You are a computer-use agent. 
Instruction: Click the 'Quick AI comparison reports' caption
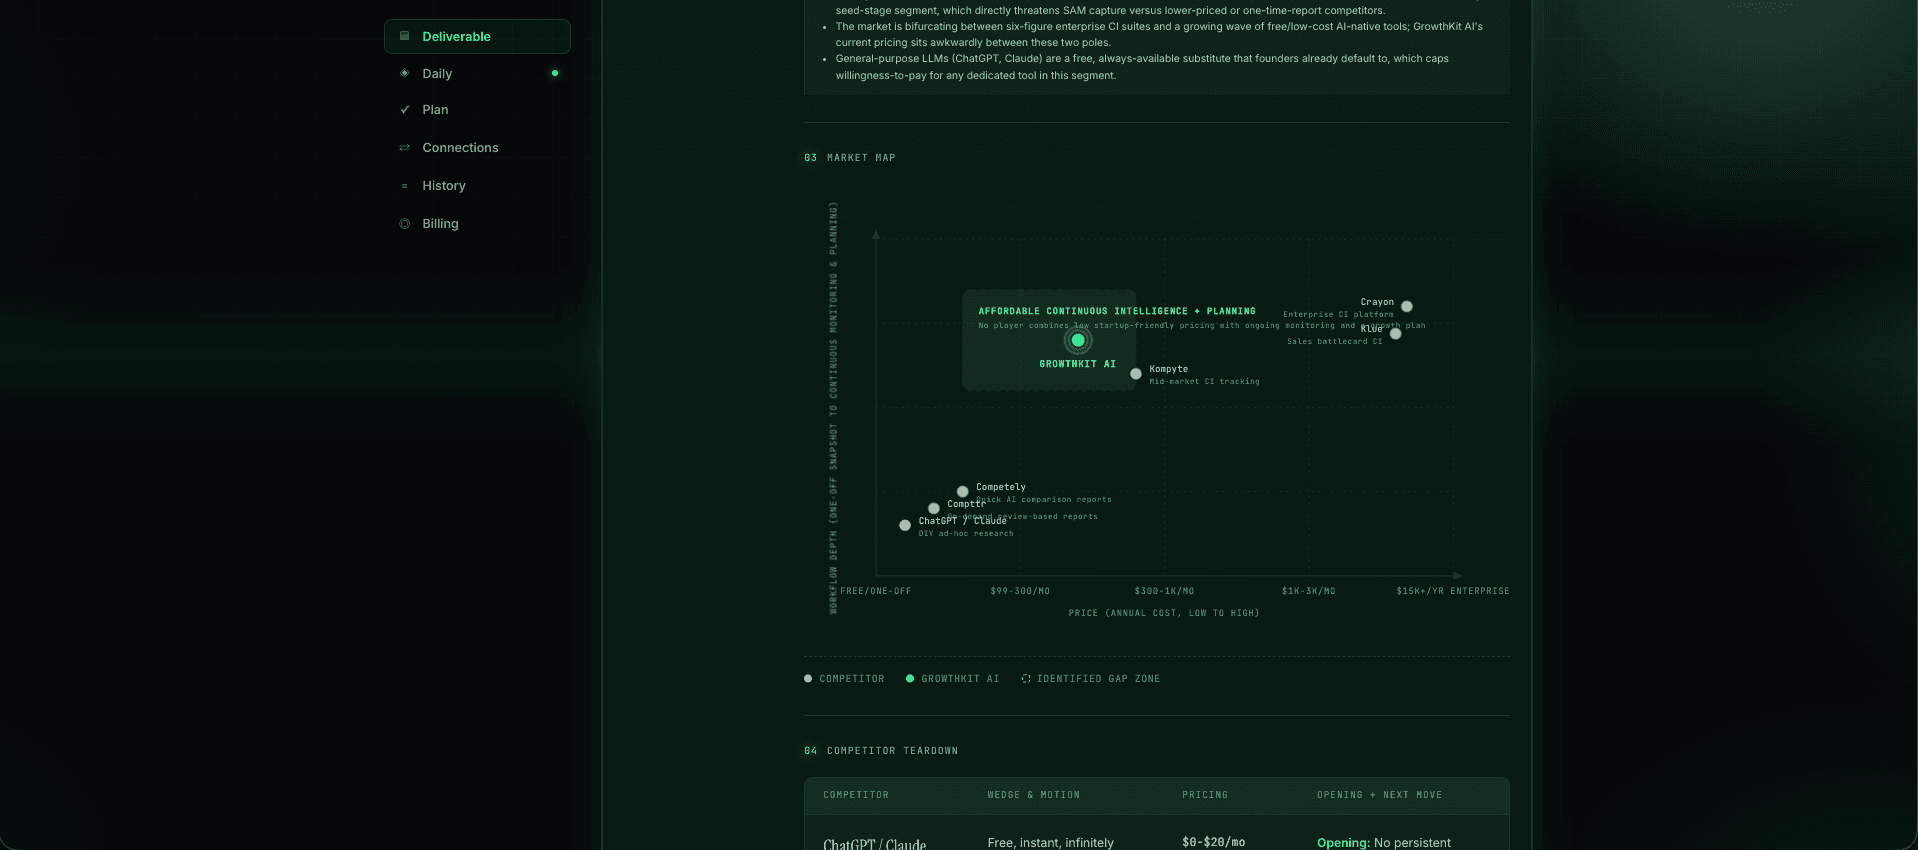[1044, 499]
